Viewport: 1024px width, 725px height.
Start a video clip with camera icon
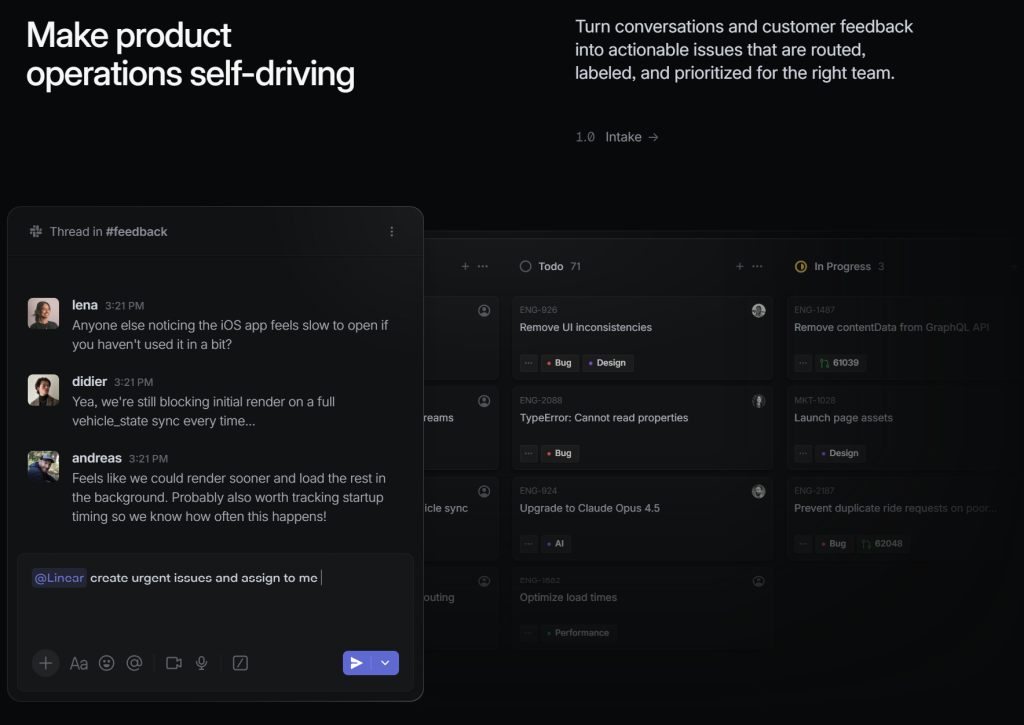click(x=174, y=664)
